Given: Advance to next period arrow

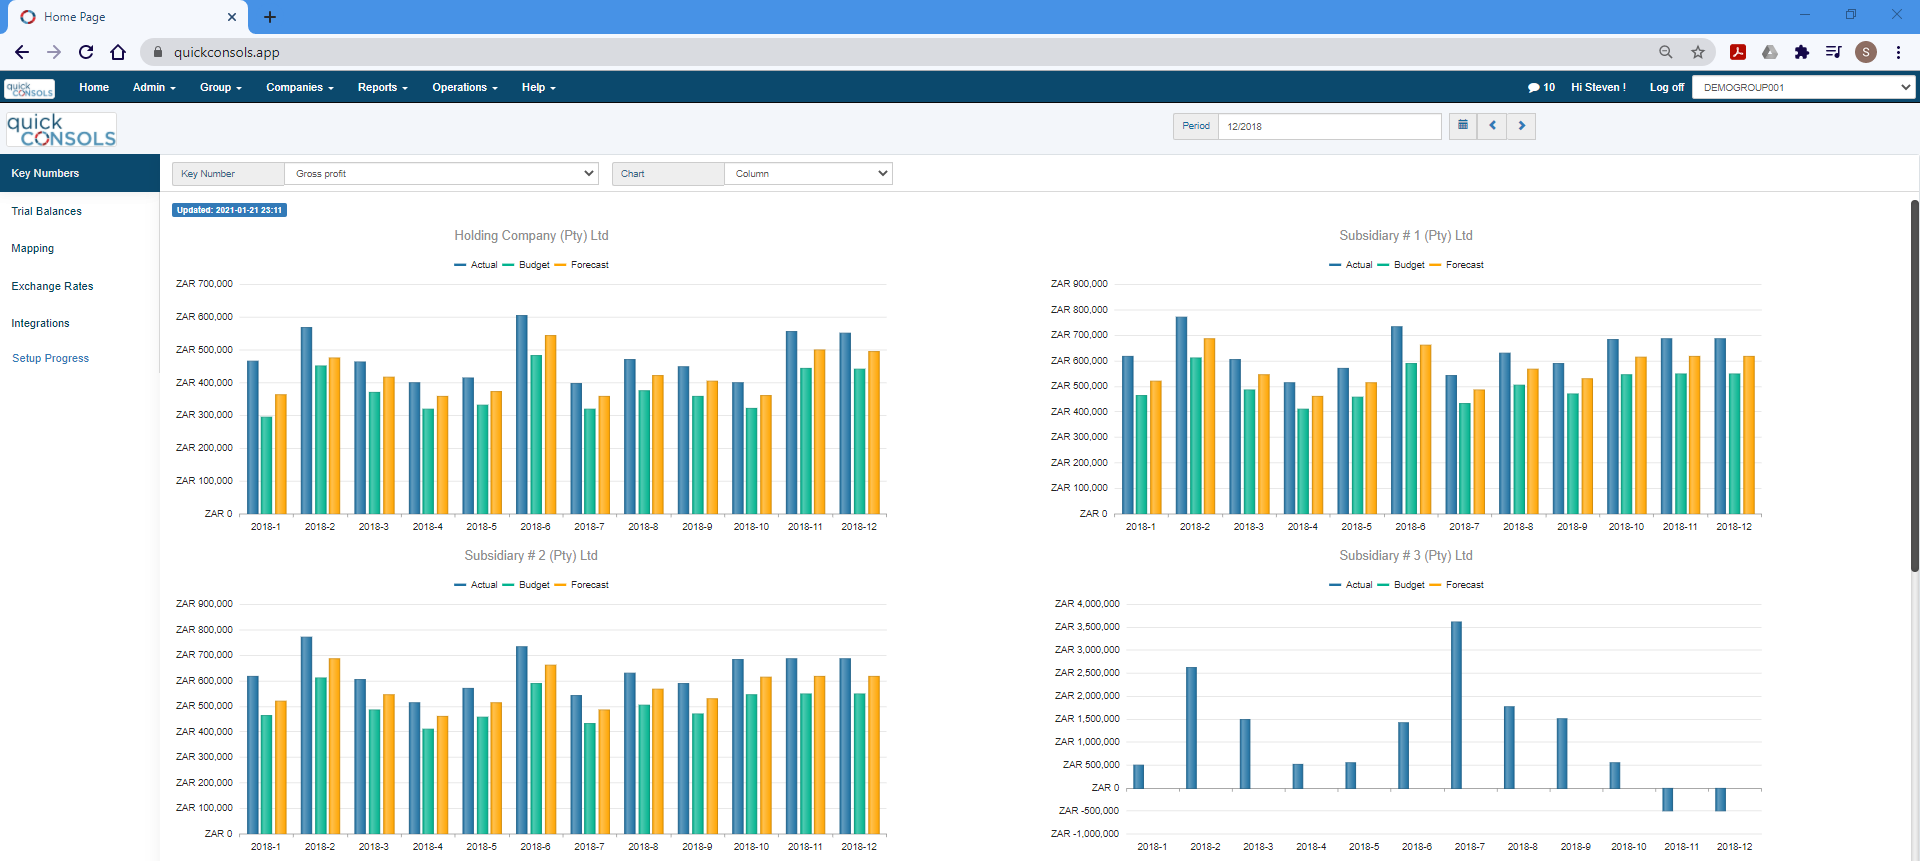Looking at the screenshot, I should [1521, 126].
